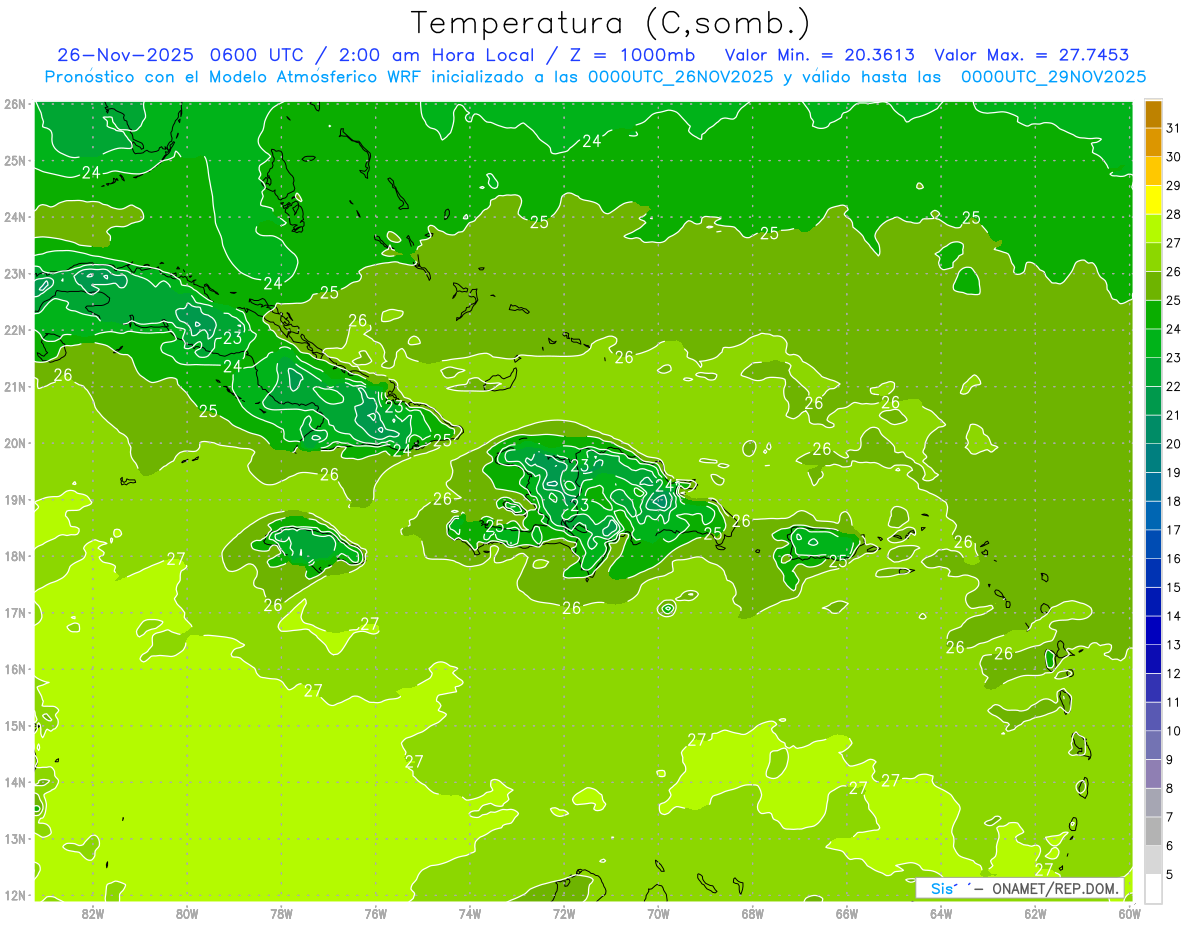The width and height of the screenshot is (1200, 927).
Task: Click the "72W" longitude axis label
Action: click(x=564, y=913)
